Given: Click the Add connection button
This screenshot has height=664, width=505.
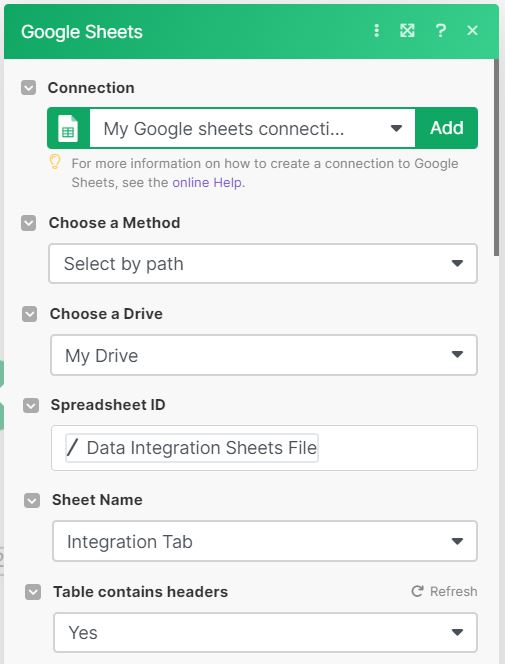Looking at the screenshot, I should point(447,128).
